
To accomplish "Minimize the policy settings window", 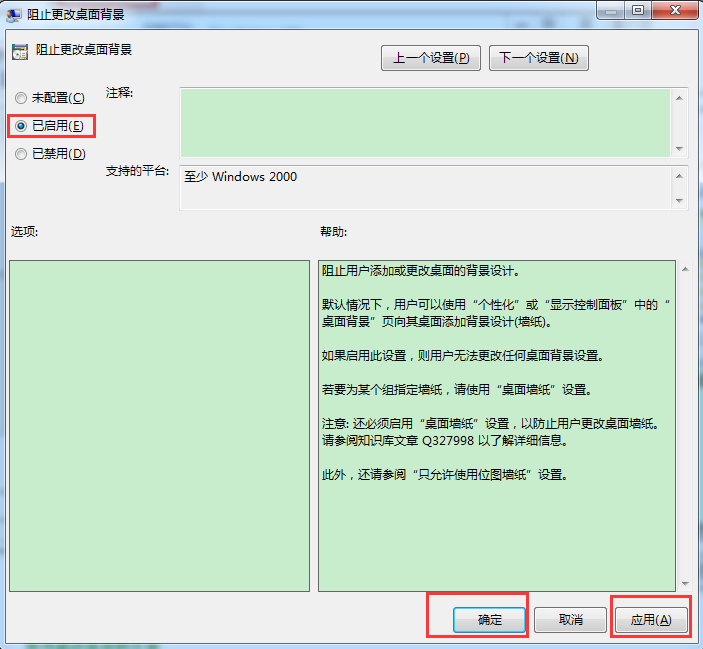I will (611, 10).
